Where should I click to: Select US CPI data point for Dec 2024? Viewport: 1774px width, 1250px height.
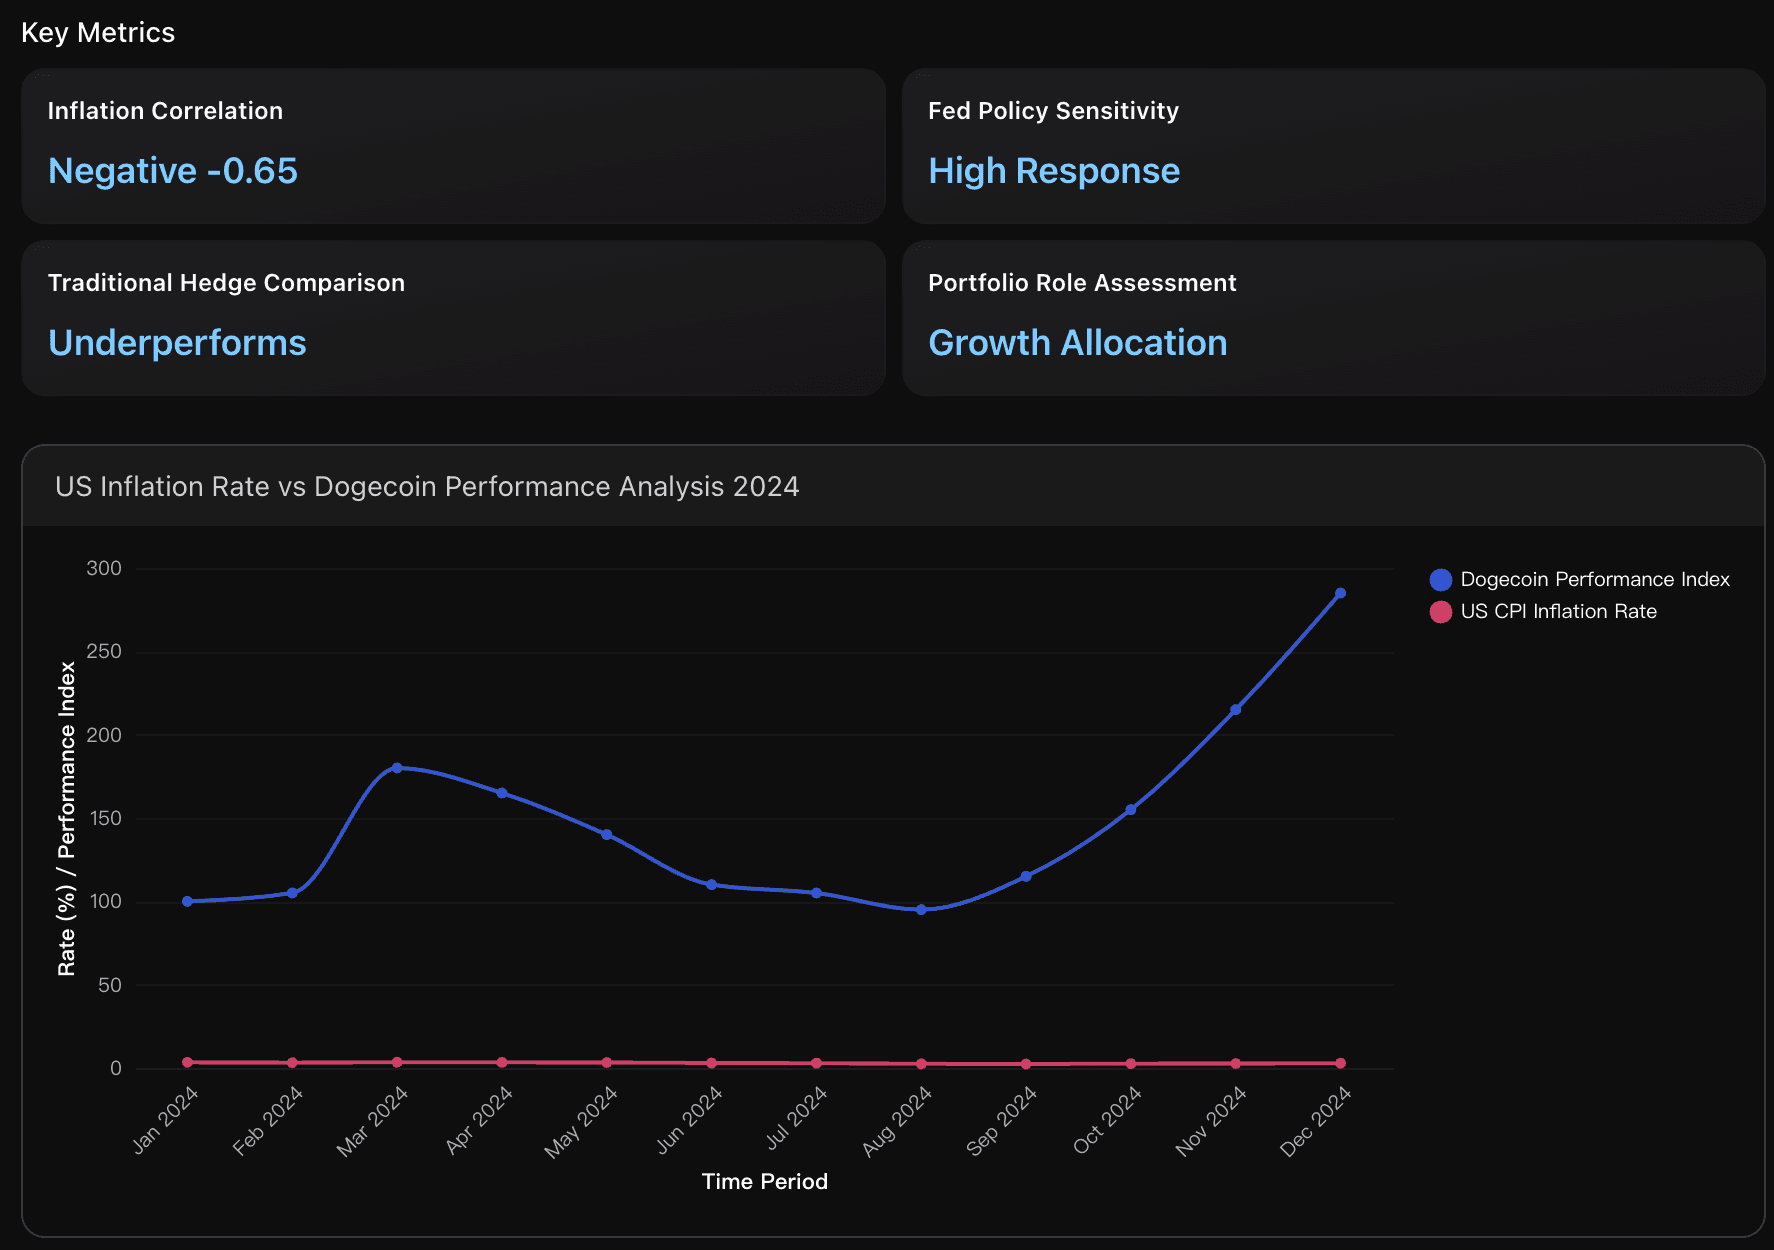[1340, 1063]
